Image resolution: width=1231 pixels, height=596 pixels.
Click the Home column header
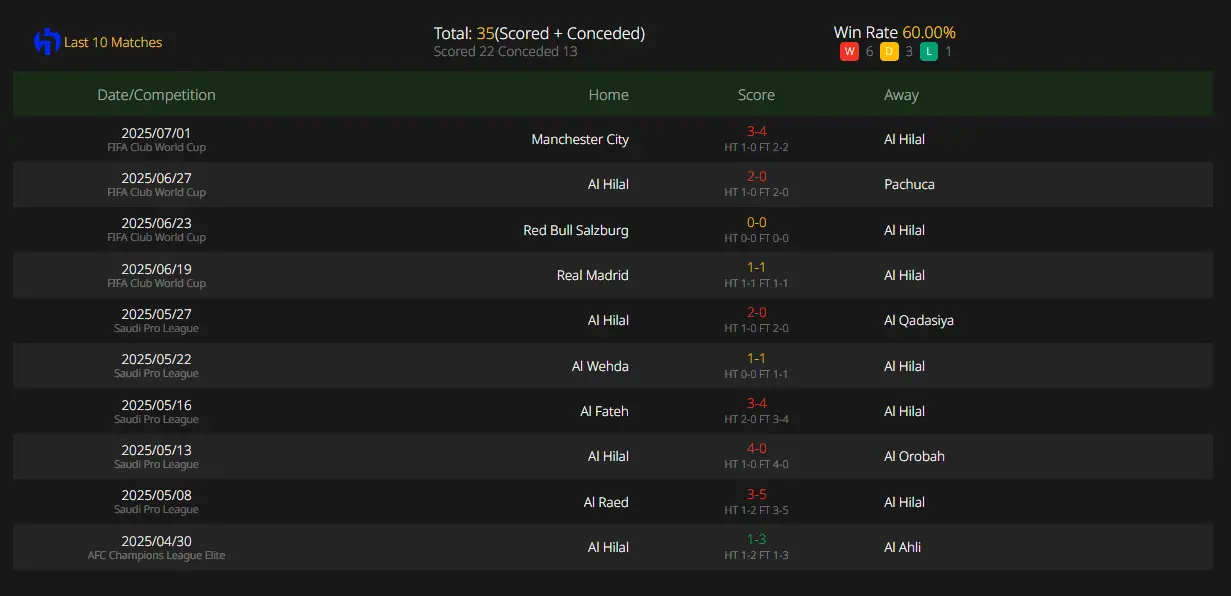point(609,95)
